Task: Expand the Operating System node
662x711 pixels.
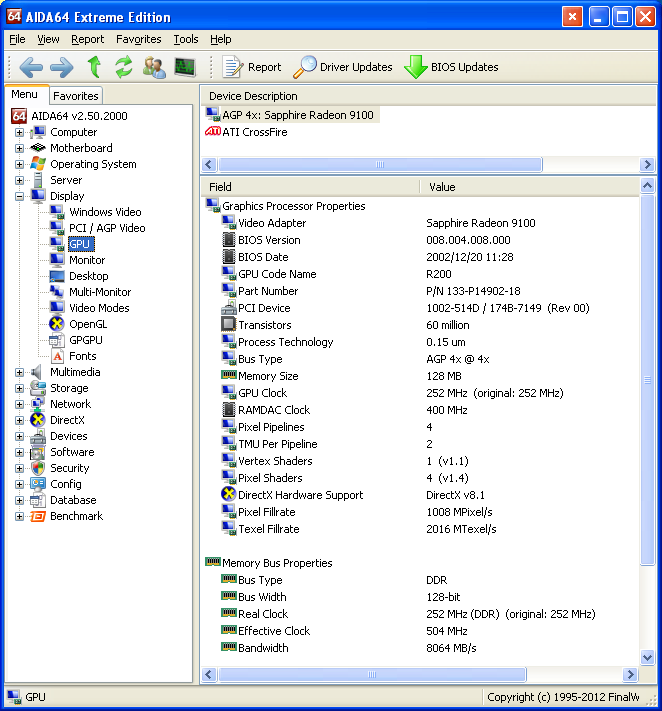Action: click(19, 164)
